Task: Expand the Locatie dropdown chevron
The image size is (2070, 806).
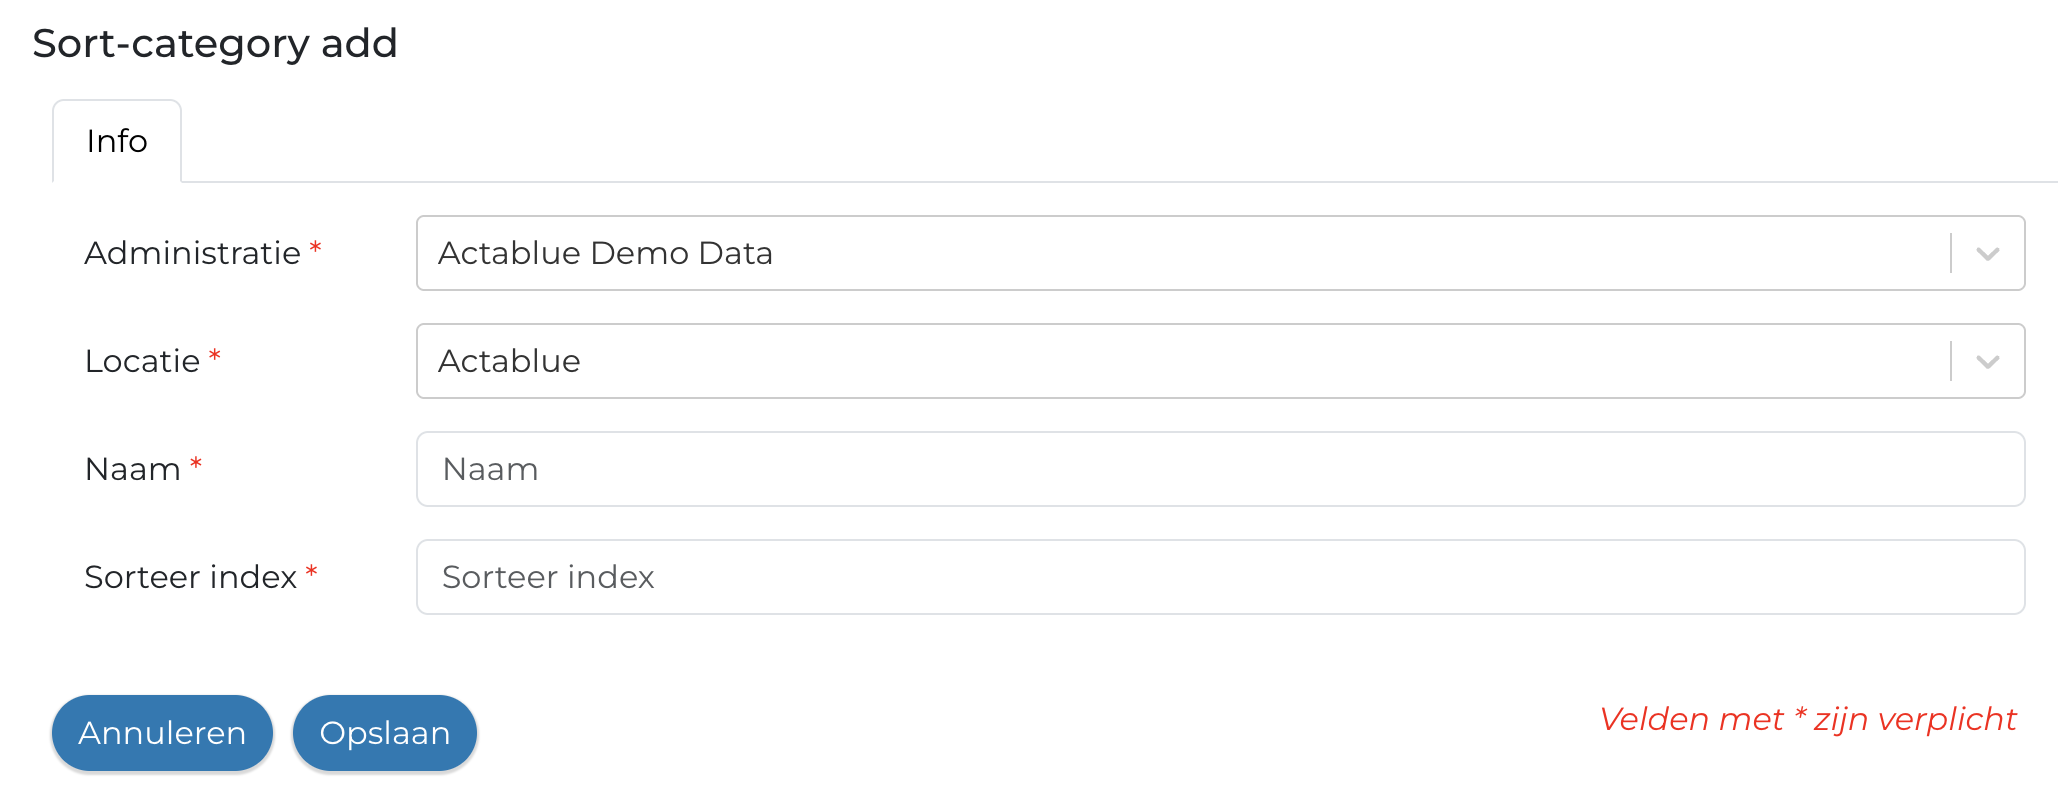Action: click(x=1987, y=362)
